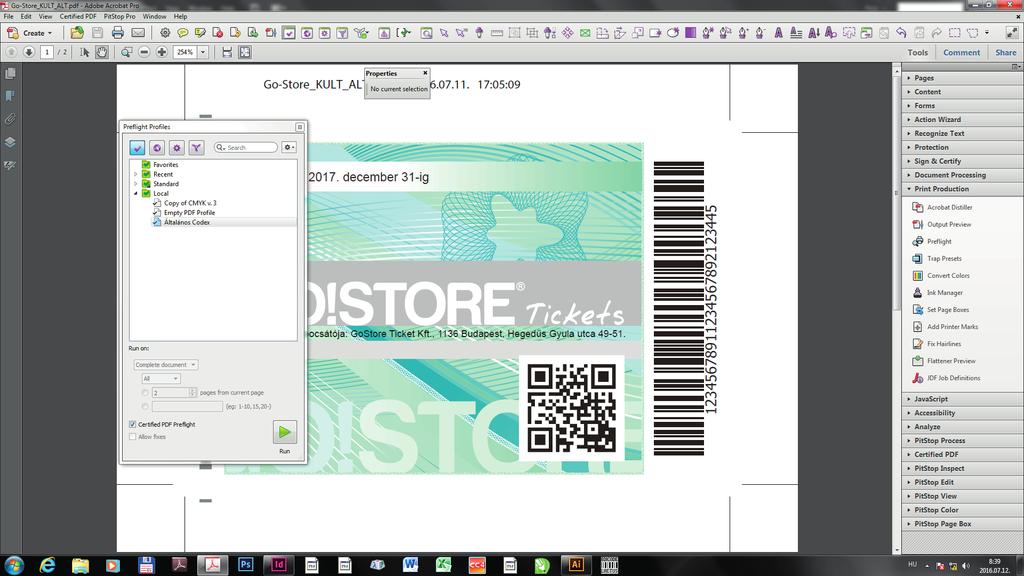Select the Általános Codex profile
1024x576 pixels.
tap(187, 222)
